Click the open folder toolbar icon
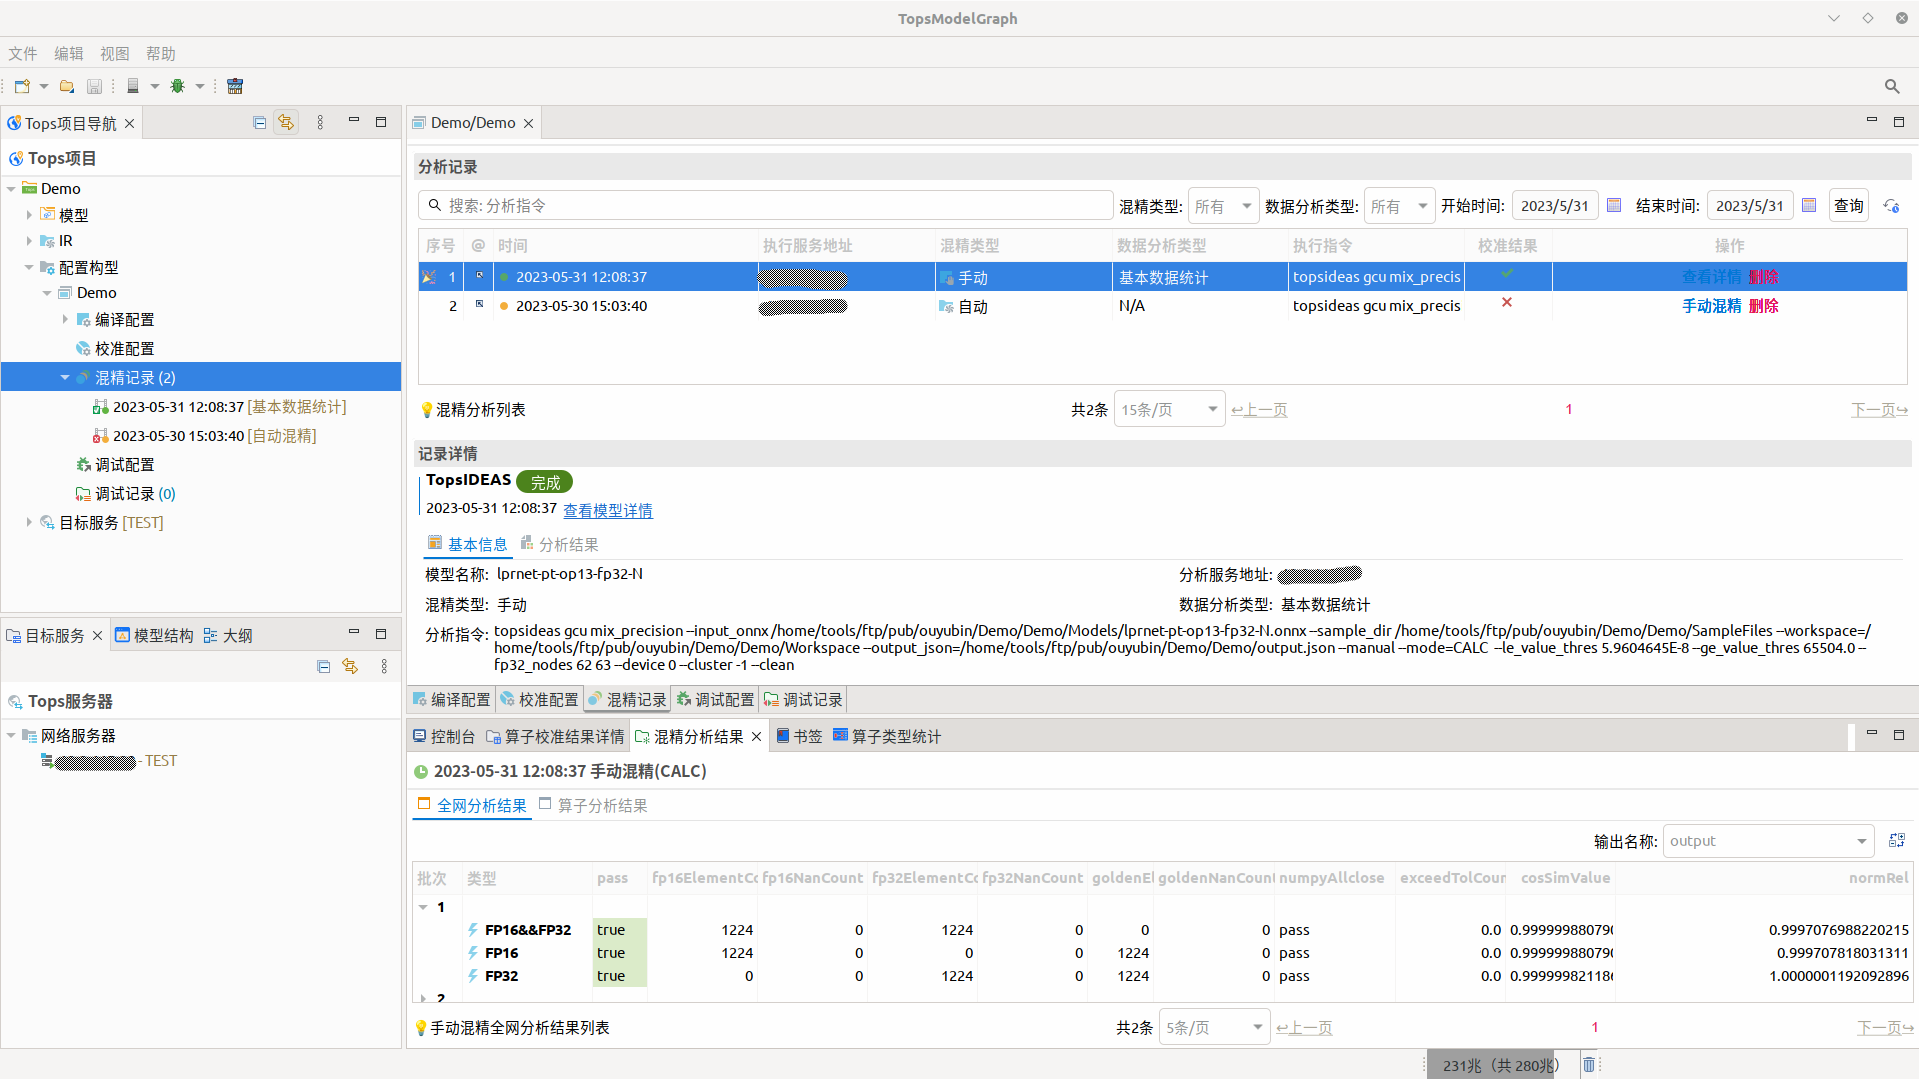The width and height of the screenshot is (1919, 1079). (67, 86)
